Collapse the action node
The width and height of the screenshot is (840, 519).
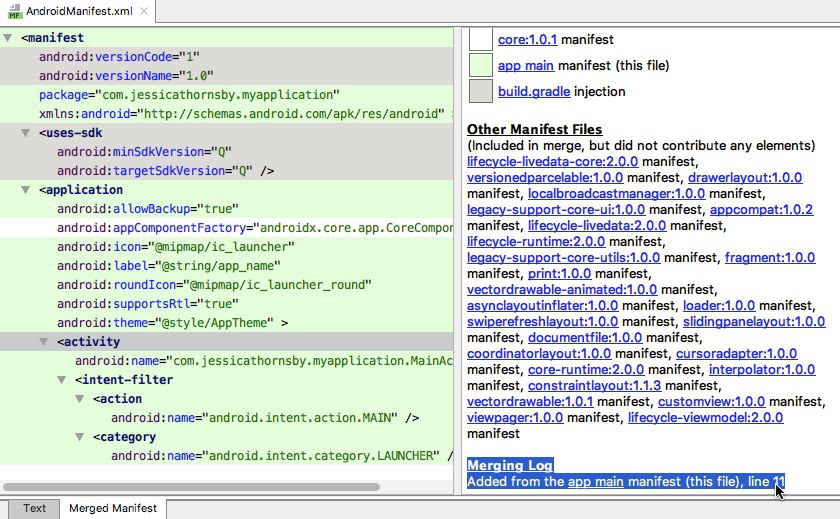coord(81,399)
